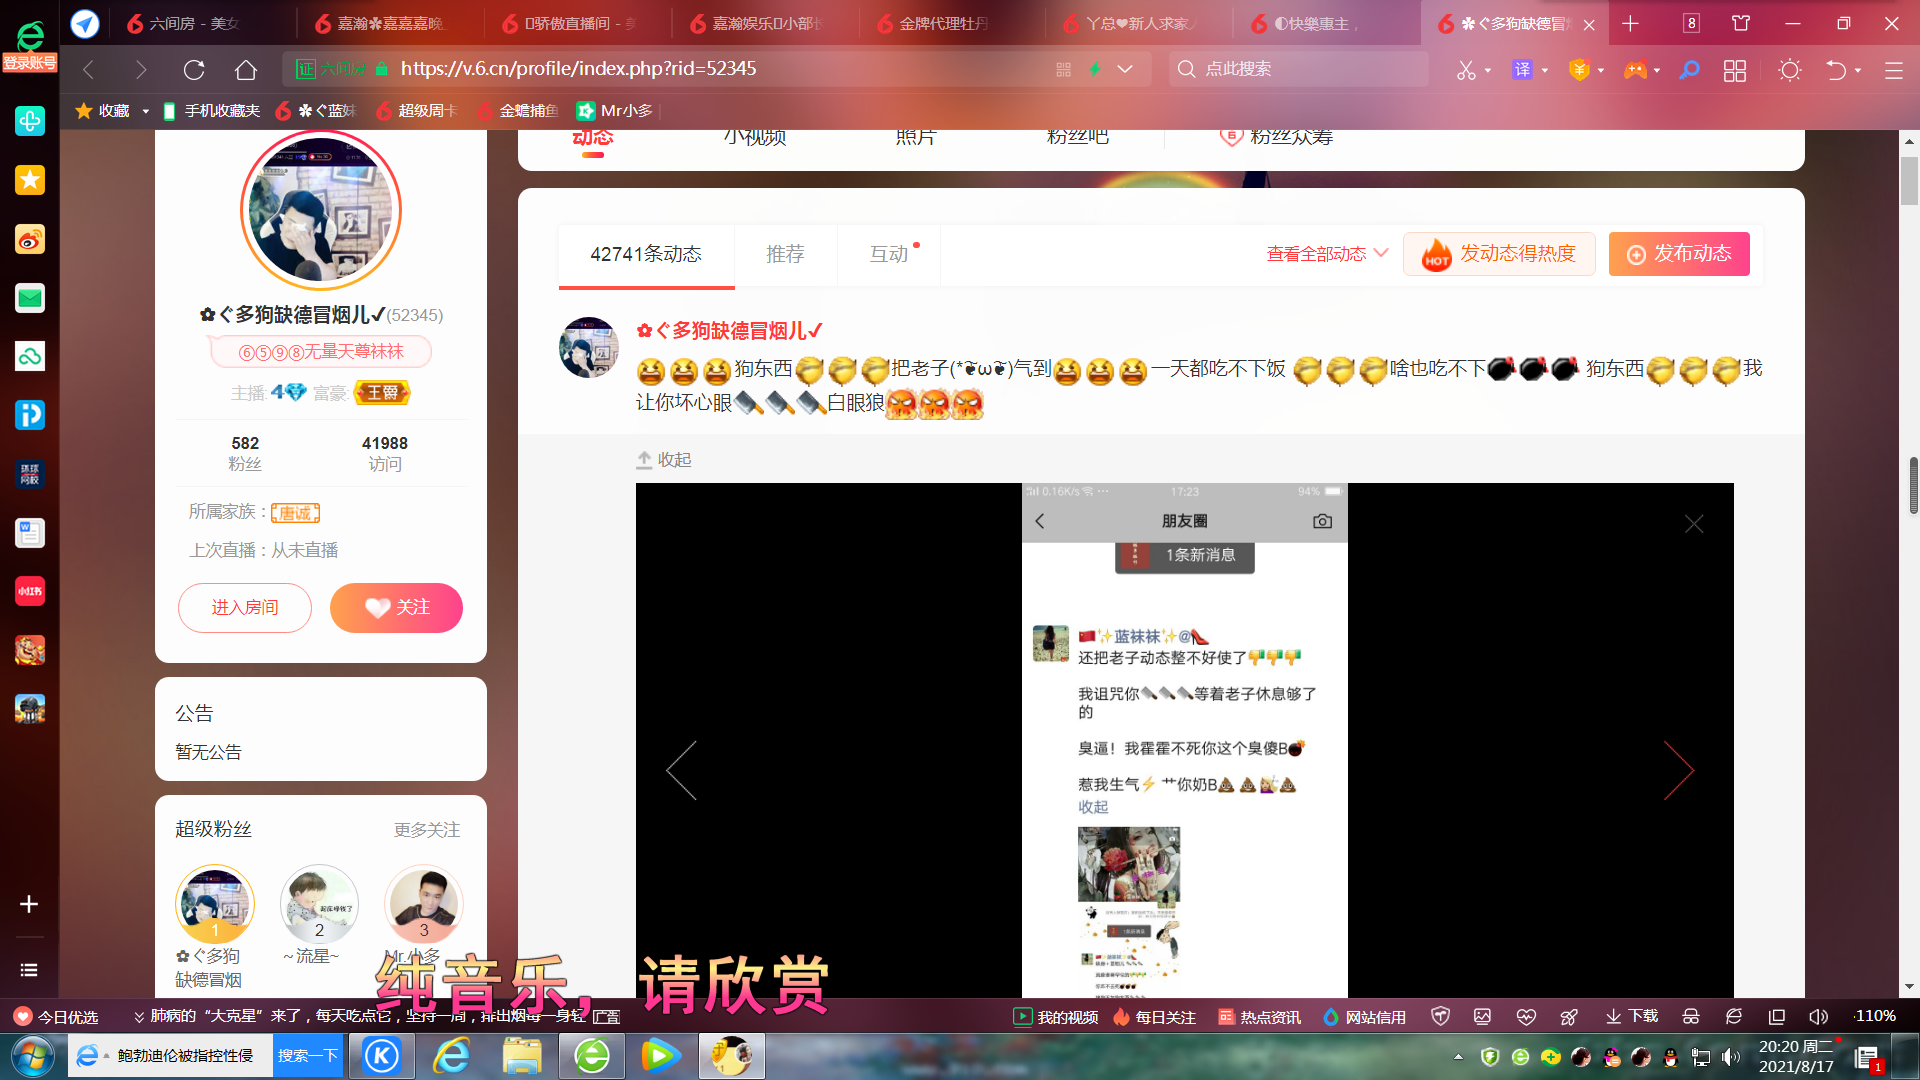Open the game controller extension icon
This screenshot has height=1080, width=1920.
[x=1635, y=69]
